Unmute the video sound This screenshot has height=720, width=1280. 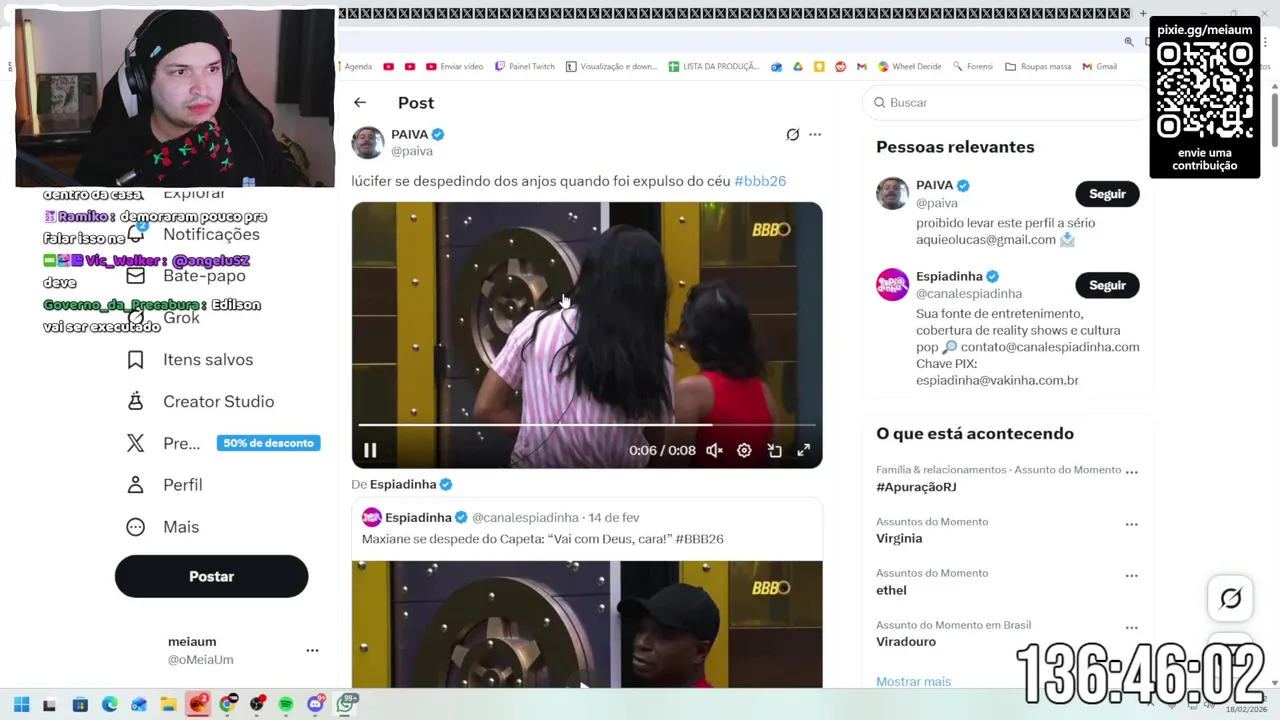coord(714,451)
